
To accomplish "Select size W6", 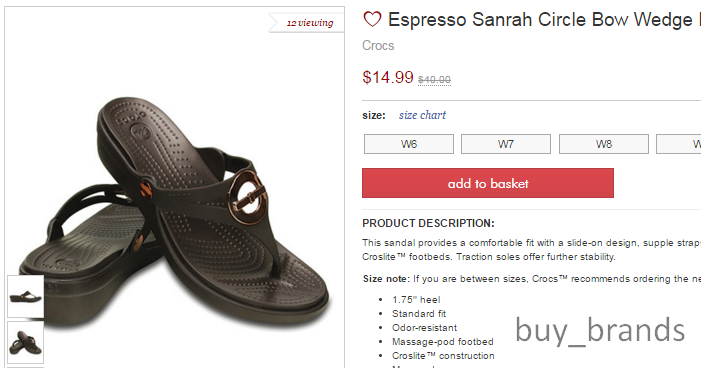I will [409, 144].
